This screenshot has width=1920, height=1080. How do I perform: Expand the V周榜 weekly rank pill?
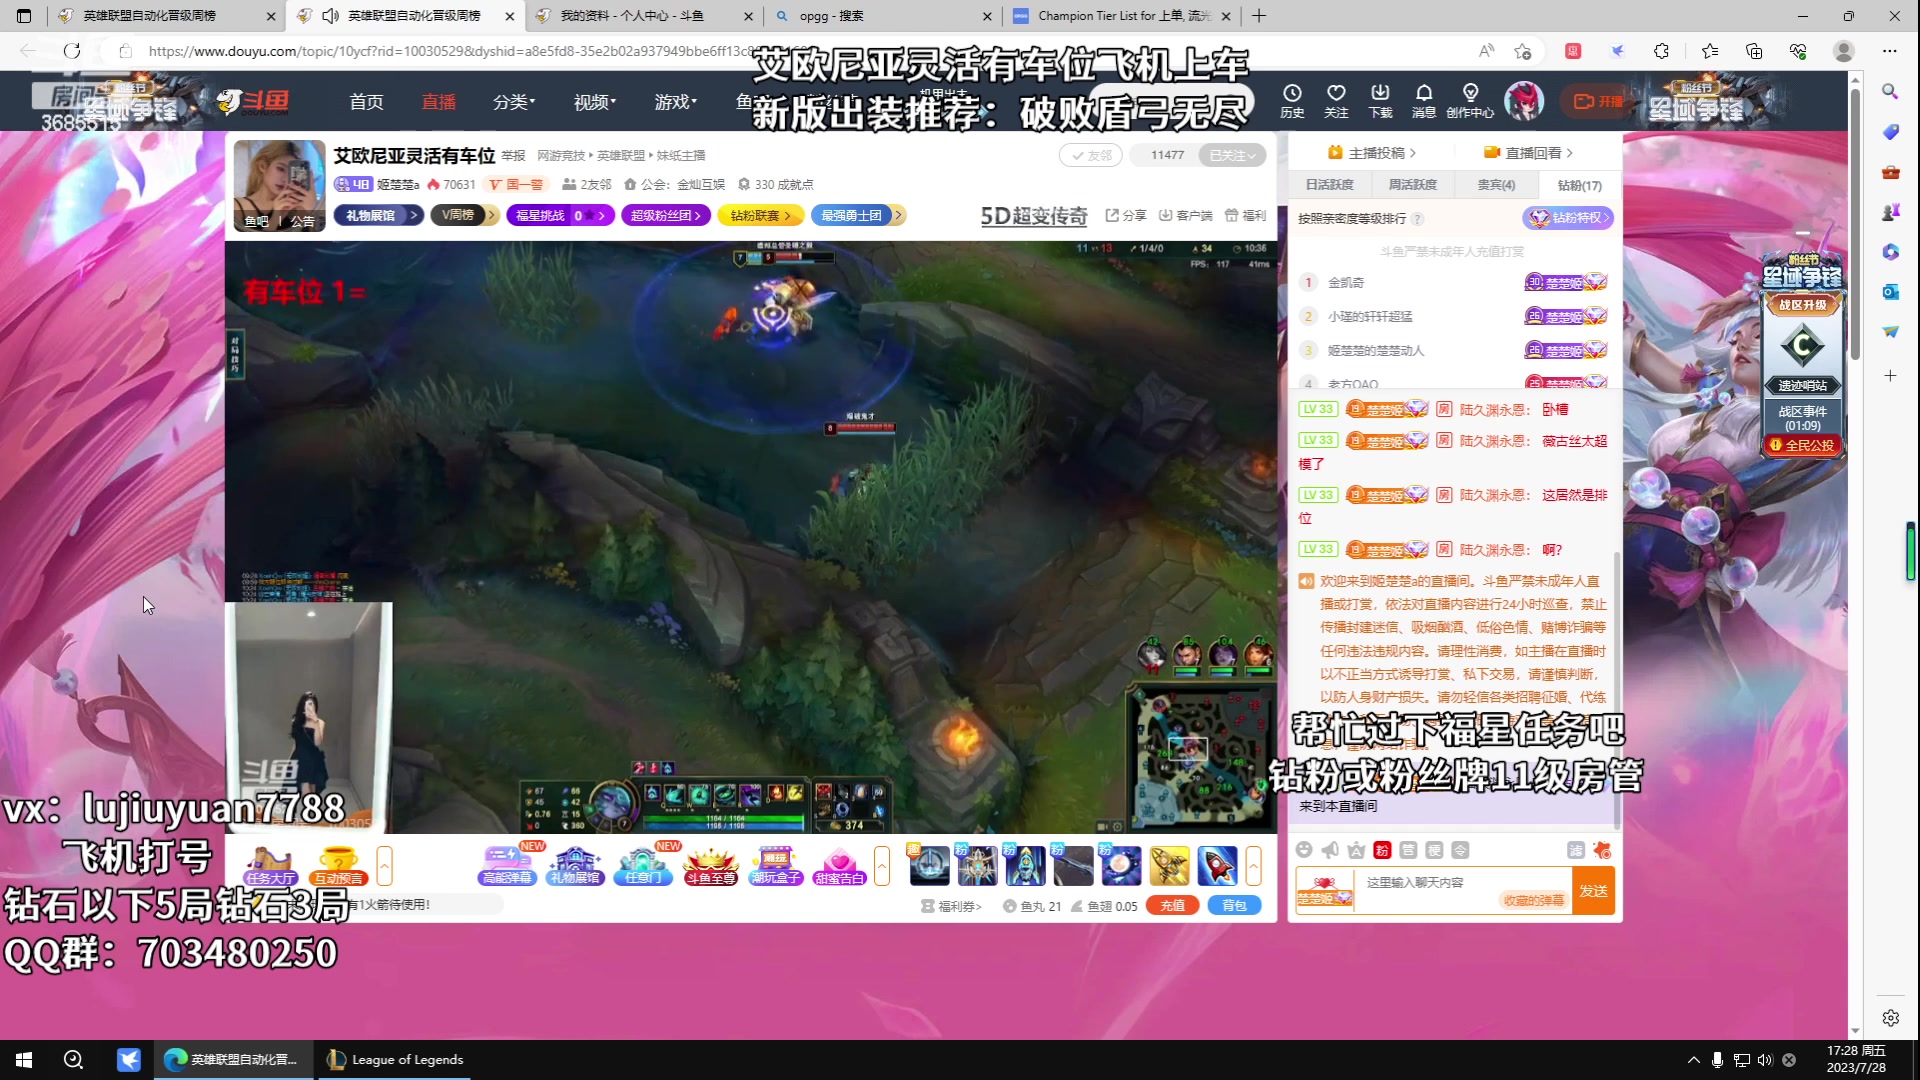click(x=465, y=215)
